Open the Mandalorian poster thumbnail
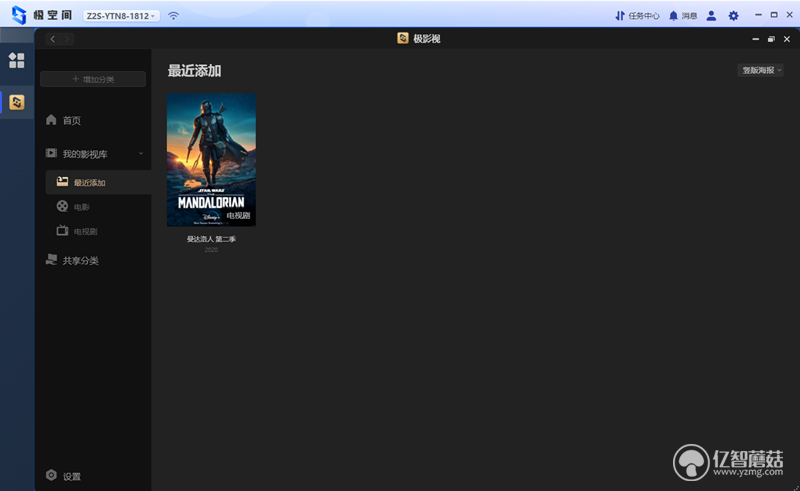The width and height of the screenshot is (800, 491). click(x=211, y=160)
